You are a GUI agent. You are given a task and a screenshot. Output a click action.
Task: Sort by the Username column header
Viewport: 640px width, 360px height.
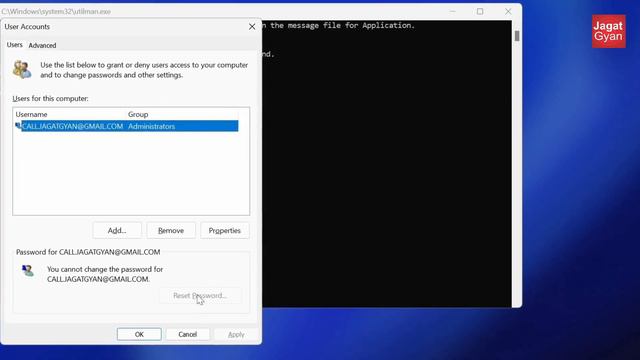(31, 114)
